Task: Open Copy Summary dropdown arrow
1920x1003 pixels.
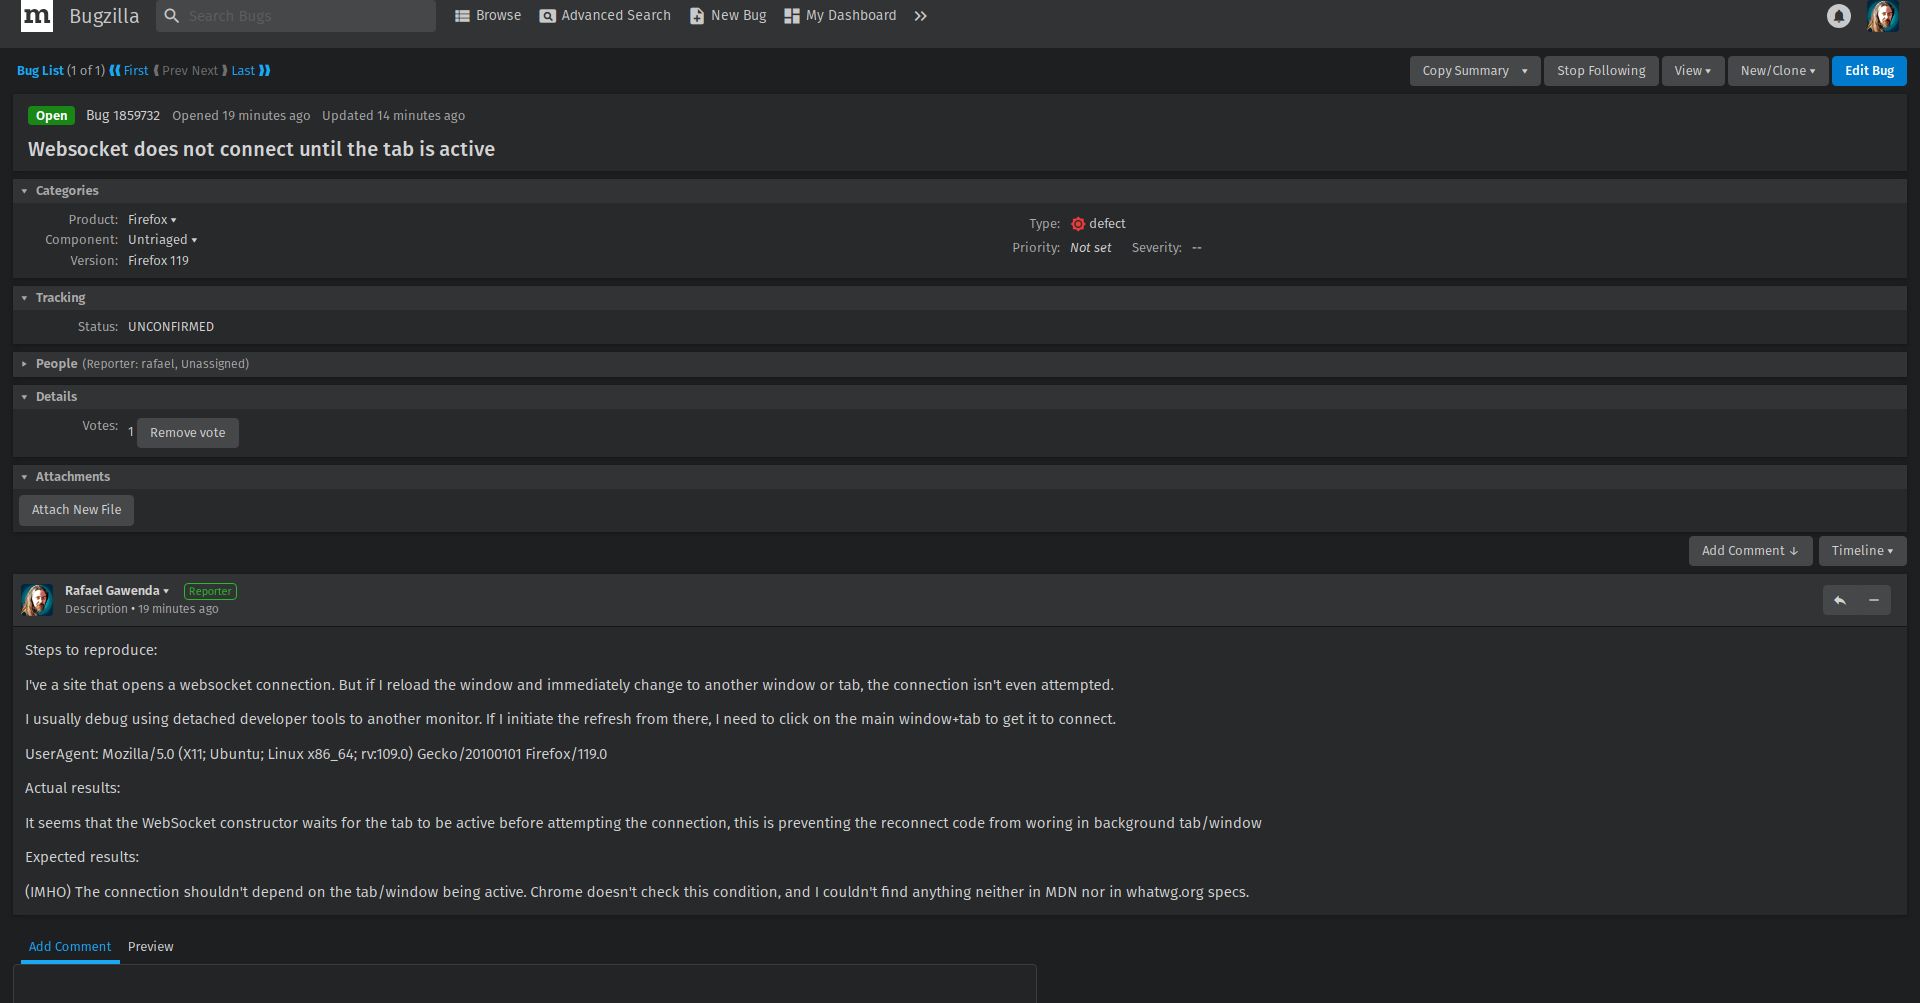Action: point(1525,71)
